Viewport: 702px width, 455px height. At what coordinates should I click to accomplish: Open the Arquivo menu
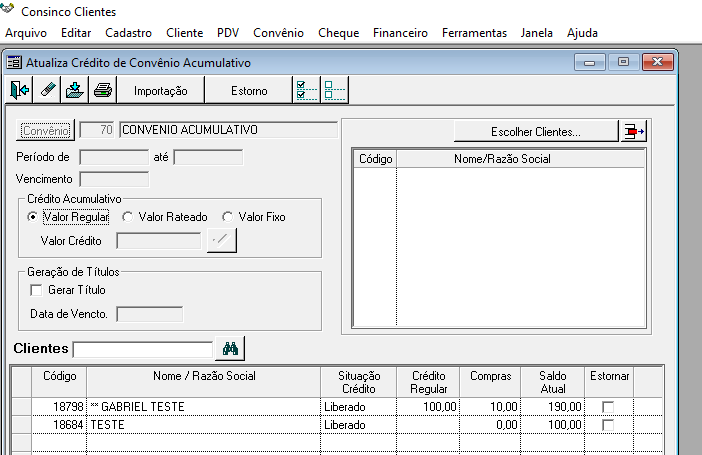(x=26, y=33)
